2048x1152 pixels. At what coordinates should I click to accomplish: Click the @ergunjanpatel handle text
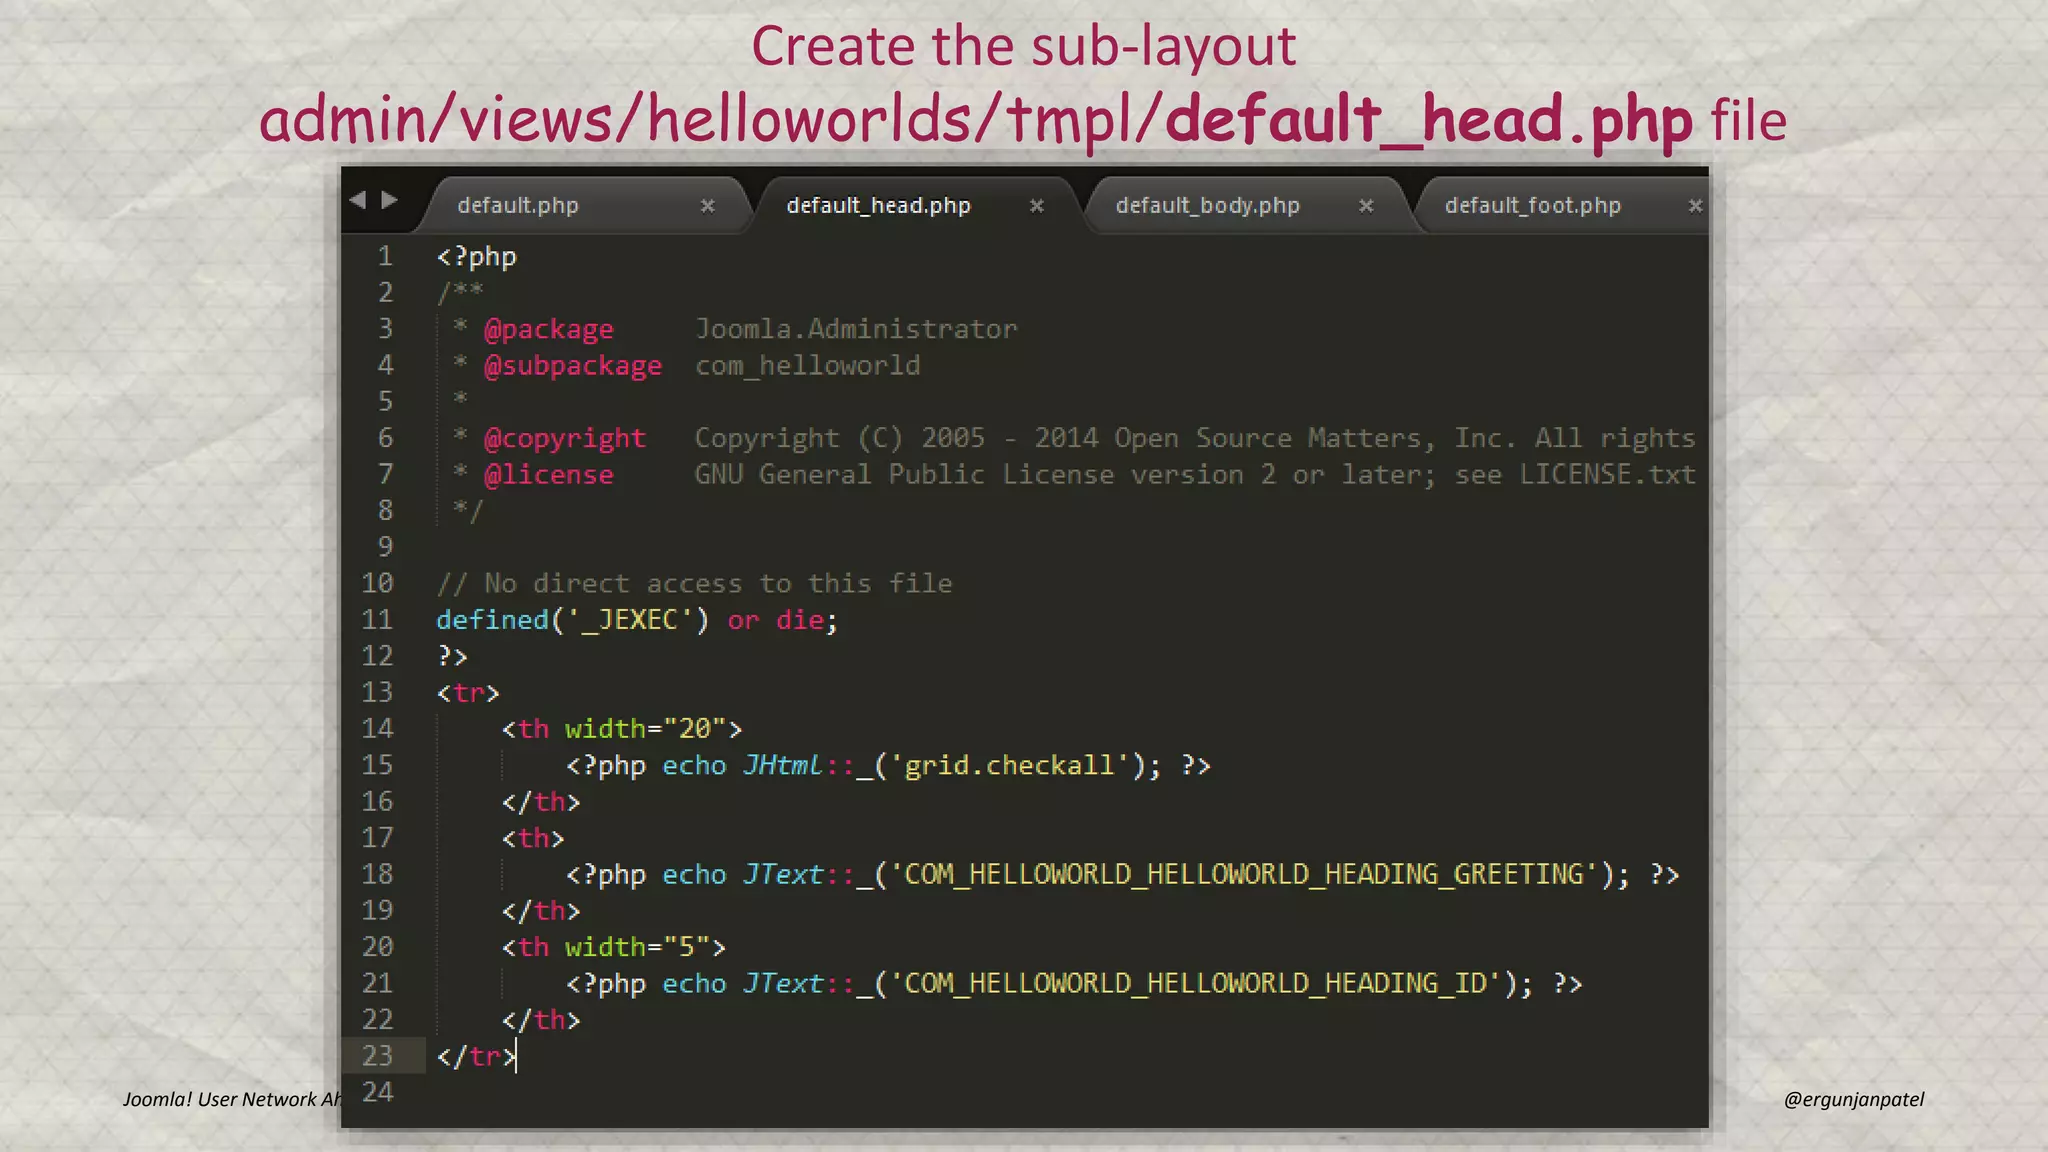(1853, 1099)
